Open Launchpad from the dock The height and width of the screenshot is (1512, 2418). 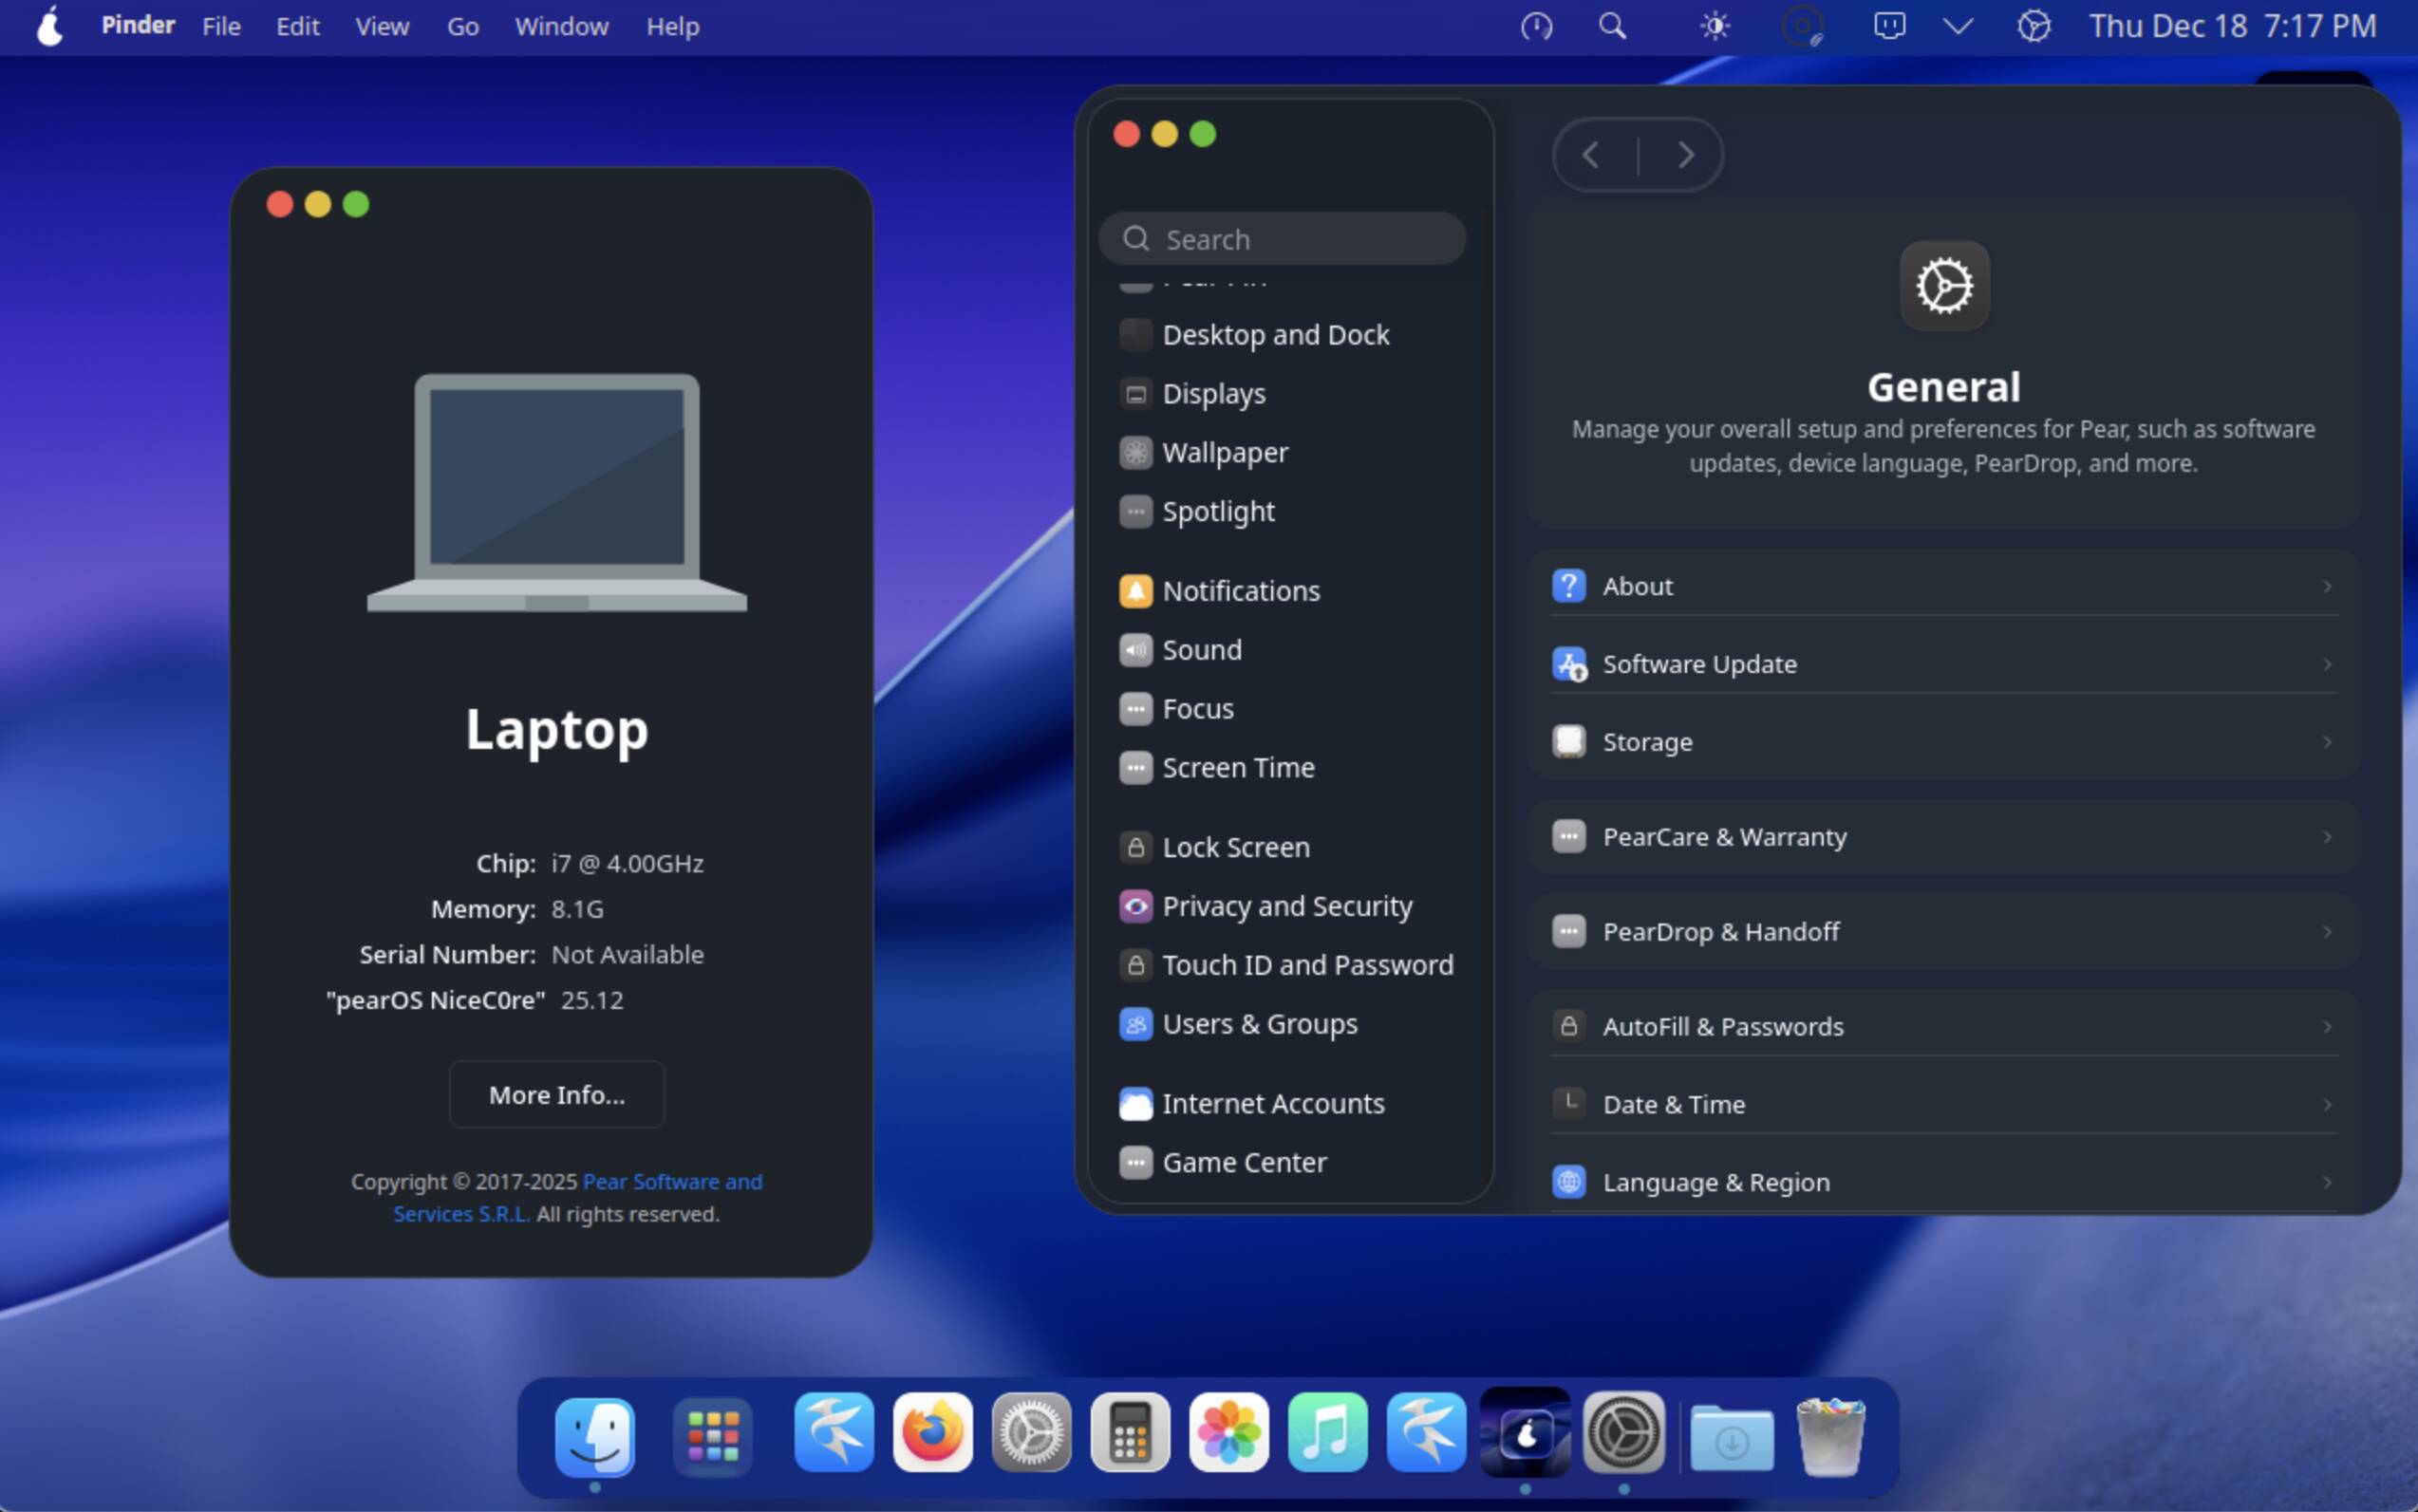[x=712, y=1435]
